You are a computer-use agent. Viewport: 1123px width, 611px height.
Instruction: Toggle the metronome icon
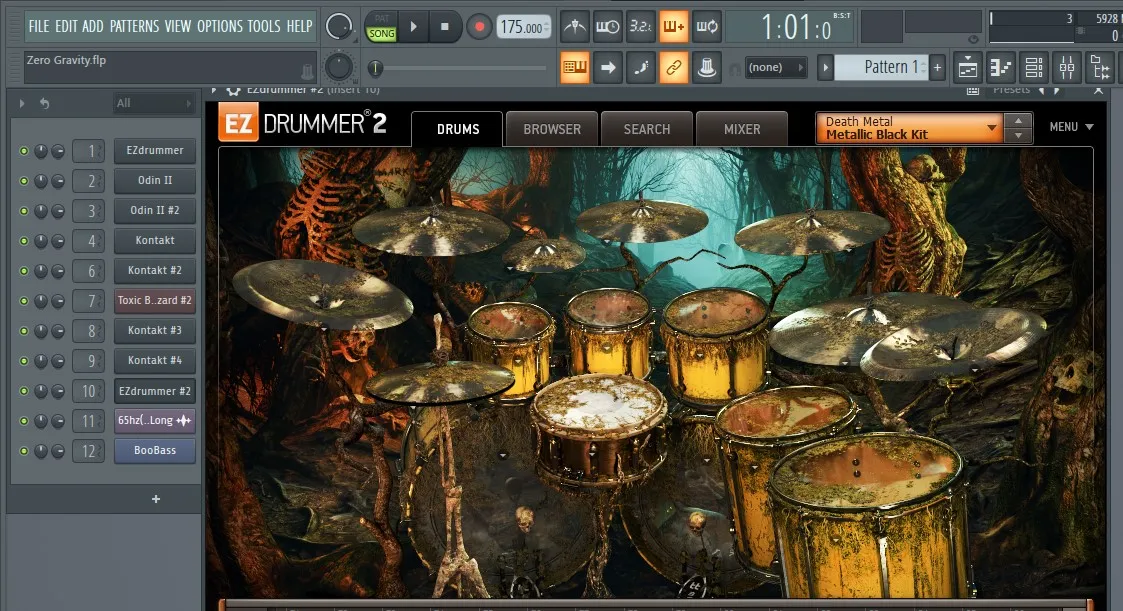pos(575,27)
